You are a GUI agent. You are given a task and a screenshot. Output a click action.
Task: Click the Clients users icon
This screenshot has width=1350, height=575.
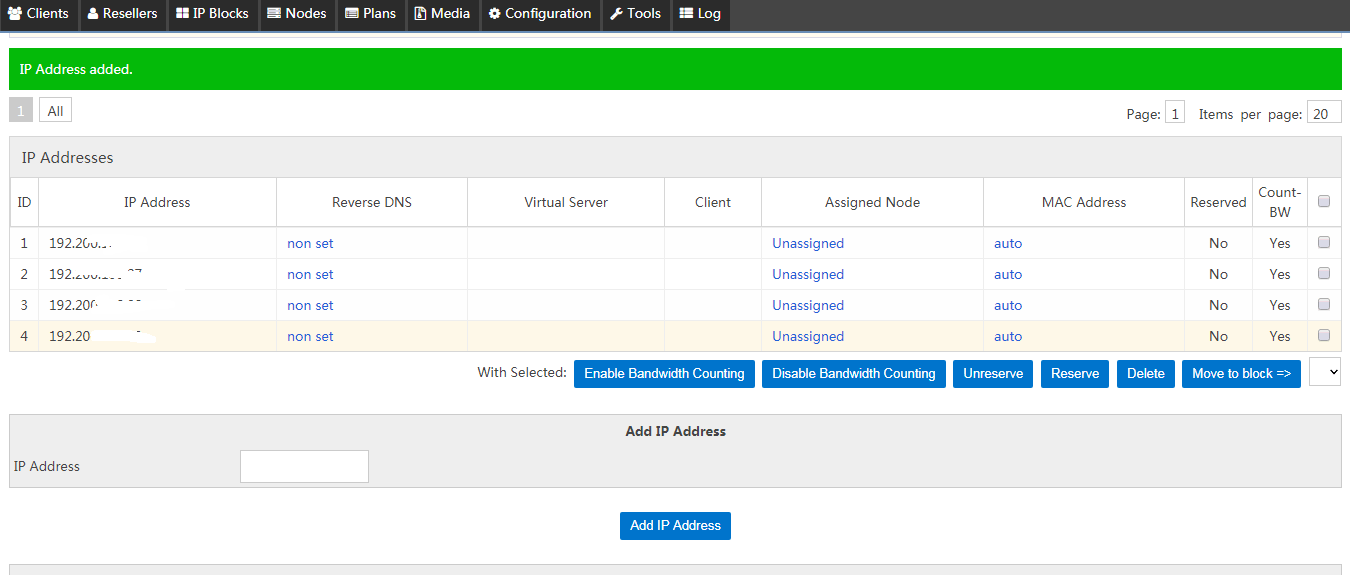click(15, 14)
